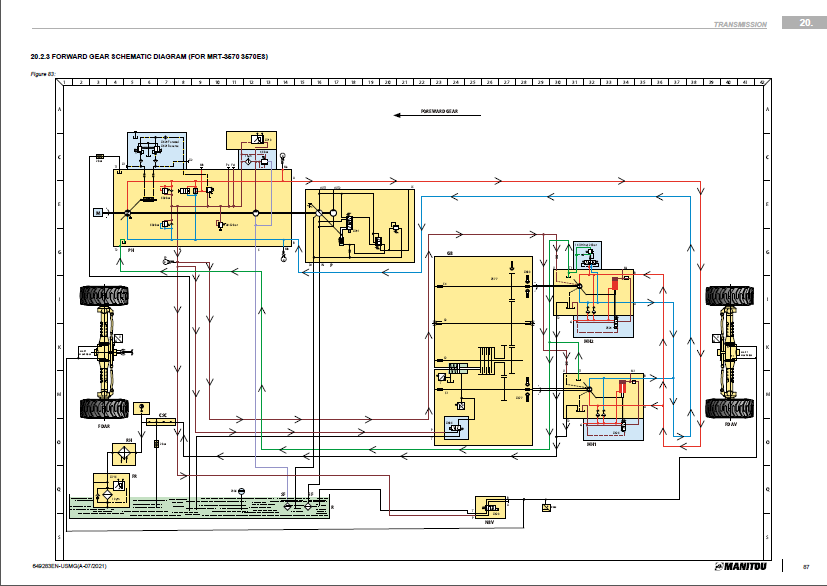This screenshot has height=586, width=827.
Task: Click the TRANSMISSION header label
Action: (739, 24)
